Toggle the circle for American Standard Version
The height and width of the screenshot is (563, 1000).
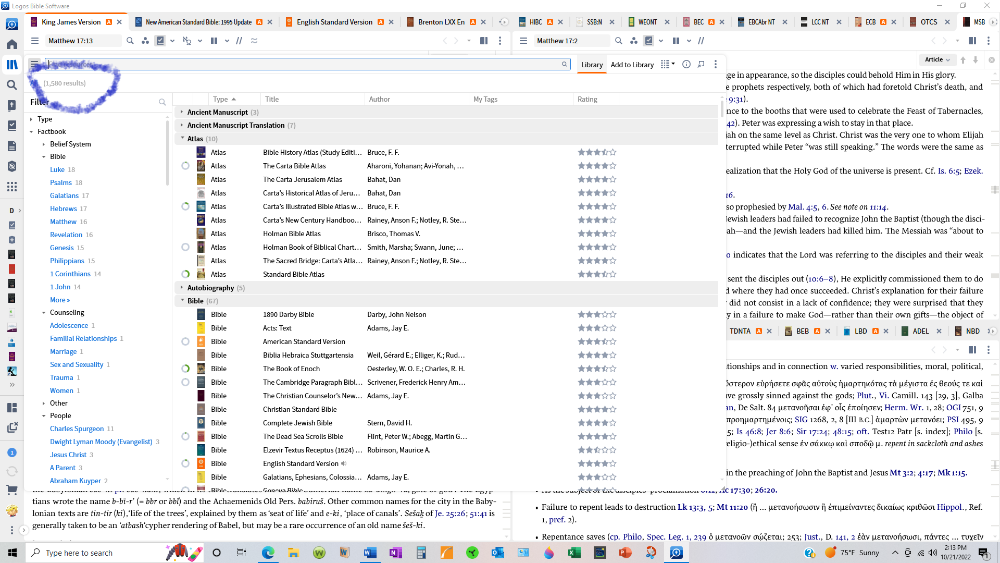pos(185,342)
